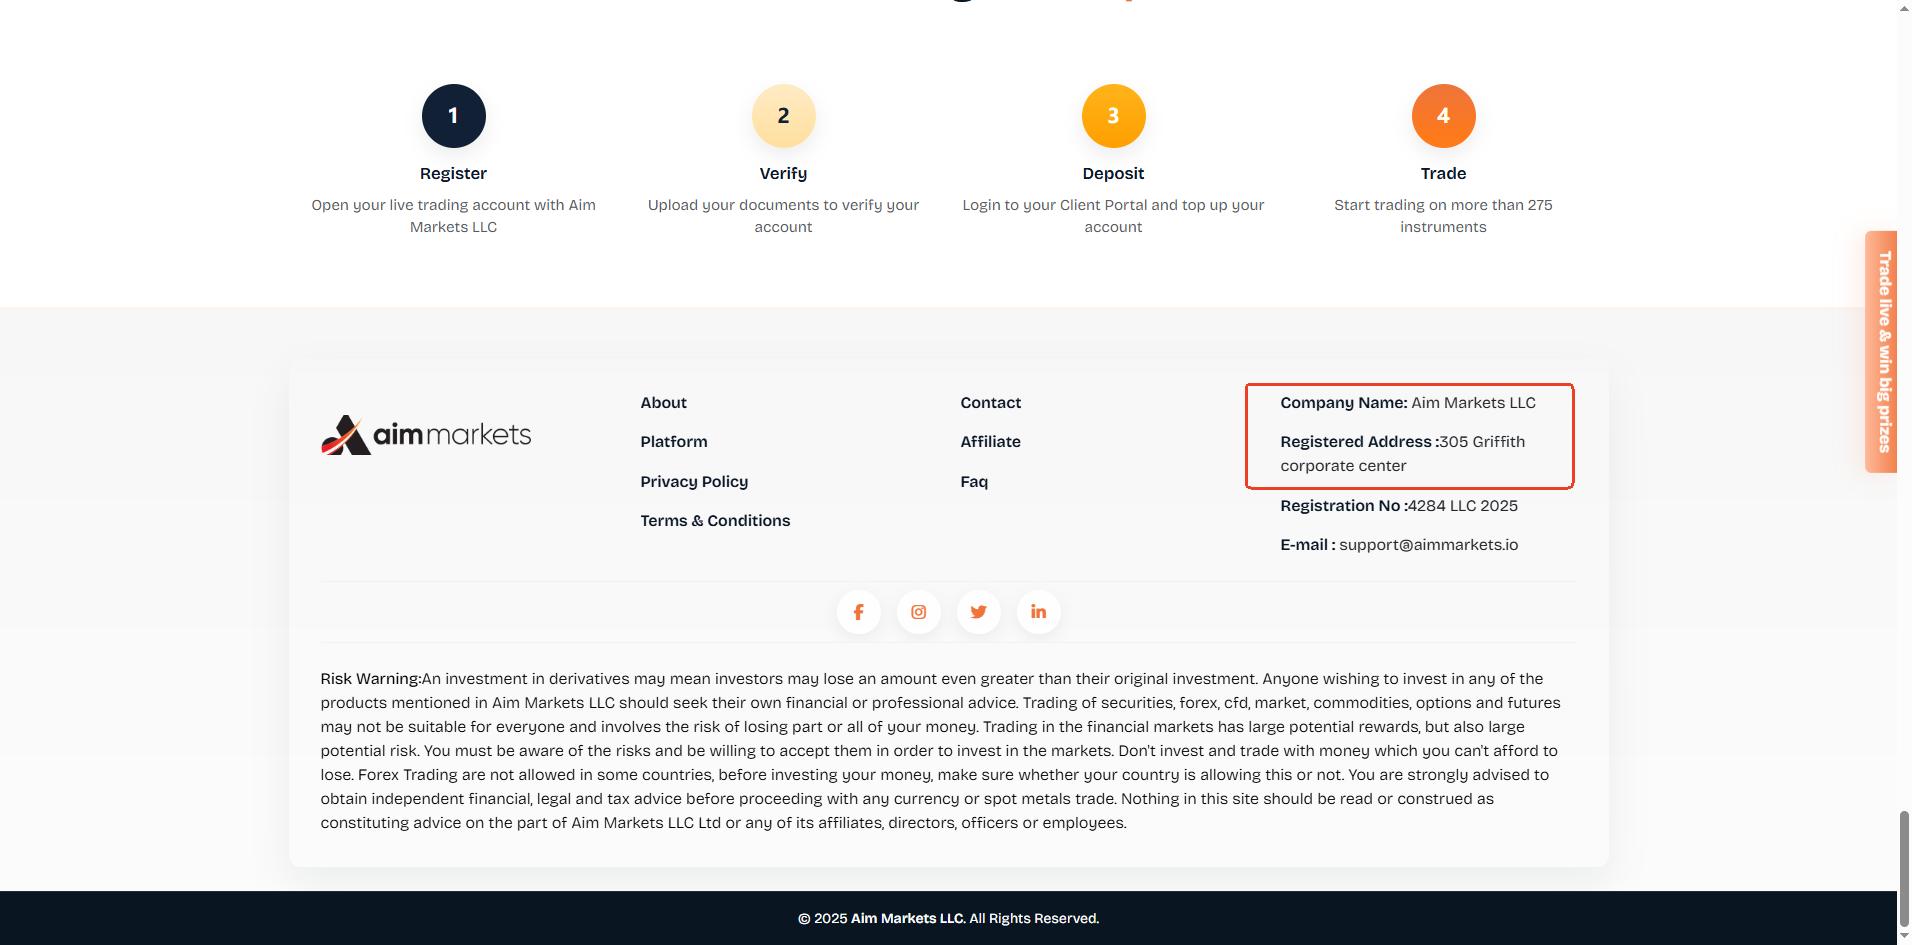Image resolution: width=1912 pixels, height=945 pixels.
Task: Visit the Affiliate footer link
Action: click(x=990, y=442)
